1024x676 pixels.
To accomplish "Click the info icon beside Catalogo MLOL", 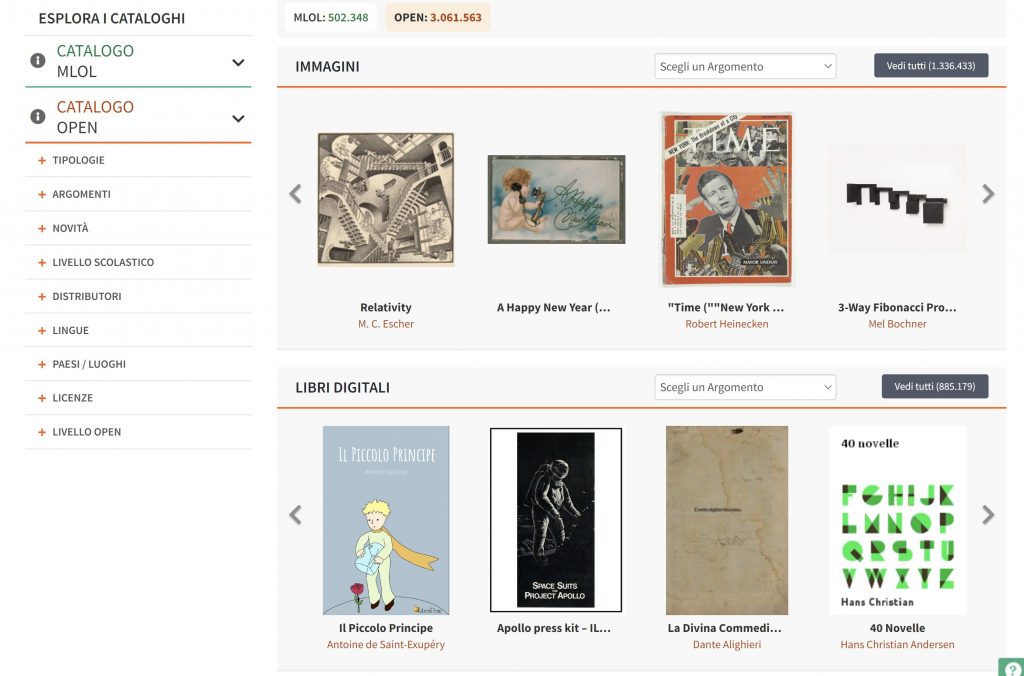I will click(x=38, y=61).
